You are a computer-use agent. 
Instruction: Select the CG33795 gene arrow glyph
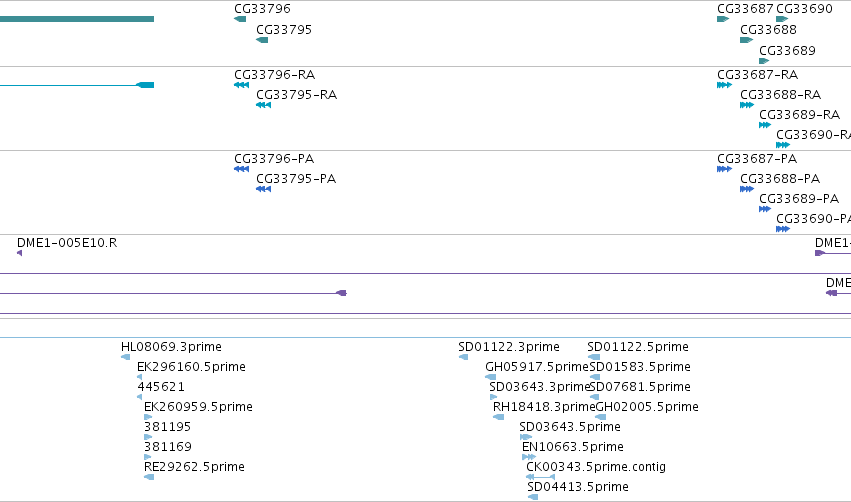pyautogui.click(x=262, y=40)
